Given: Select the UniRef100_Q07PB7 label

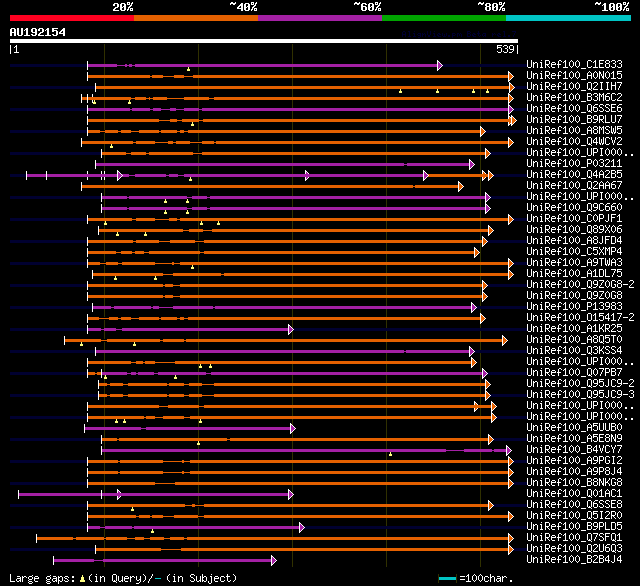Looking at the screenshot, I should click(x=574, y=373).
